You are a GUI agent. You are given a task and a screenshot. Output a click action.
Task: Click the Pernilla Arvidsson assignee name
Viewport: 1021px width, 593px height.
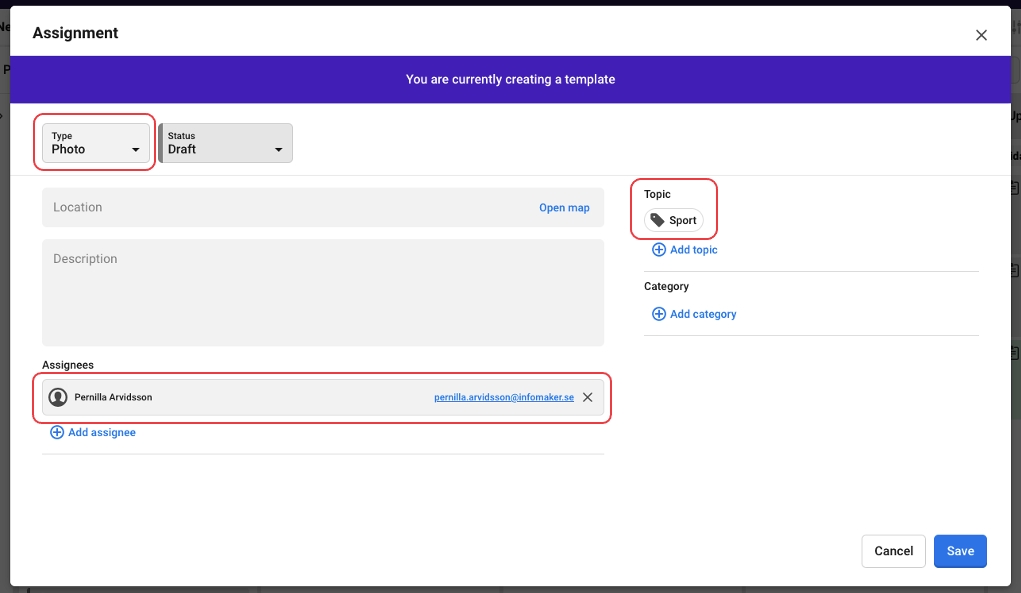click(113, 397)
